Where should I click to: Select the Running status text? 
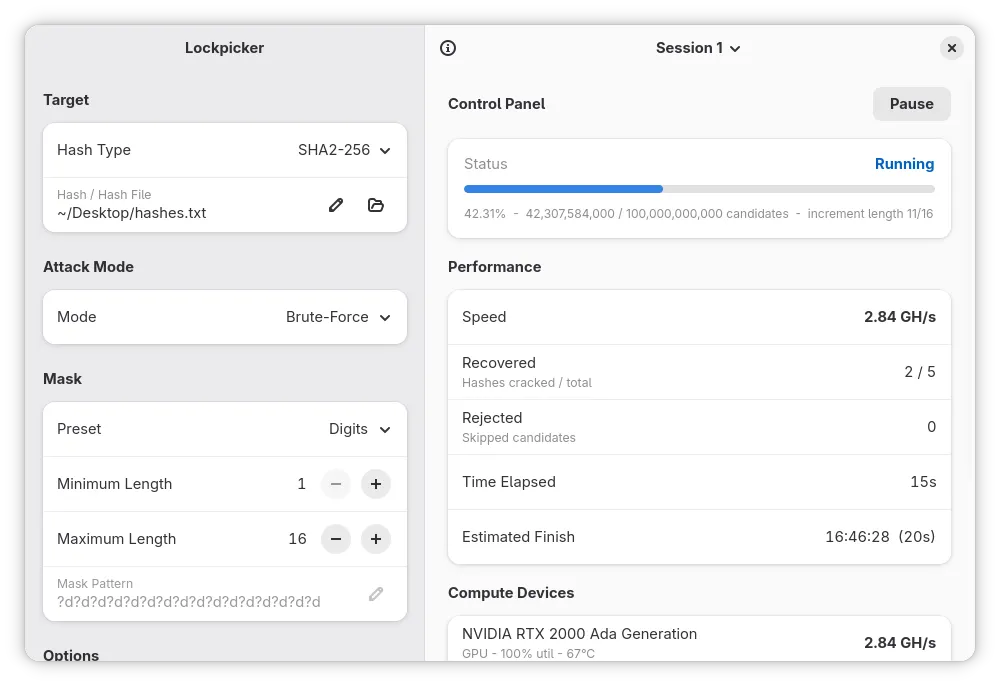pos(904,164)
